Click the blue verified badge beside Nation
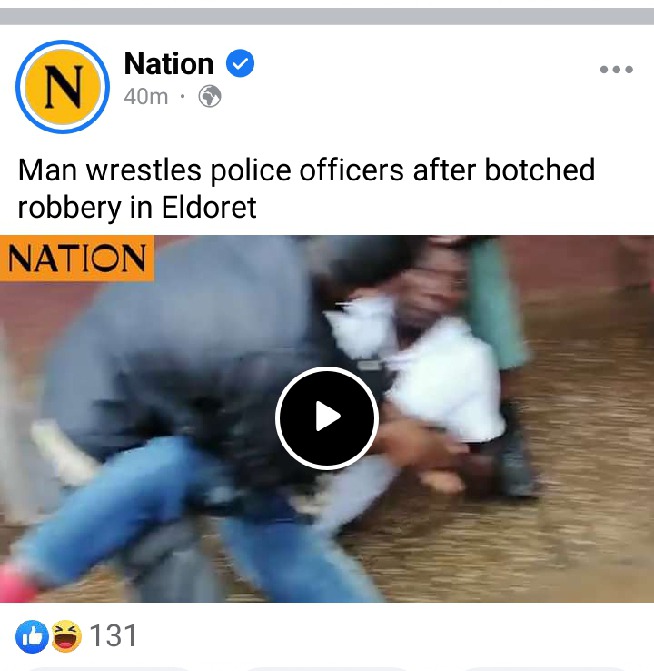Screen dimensions: 654x671 point(240,63)
